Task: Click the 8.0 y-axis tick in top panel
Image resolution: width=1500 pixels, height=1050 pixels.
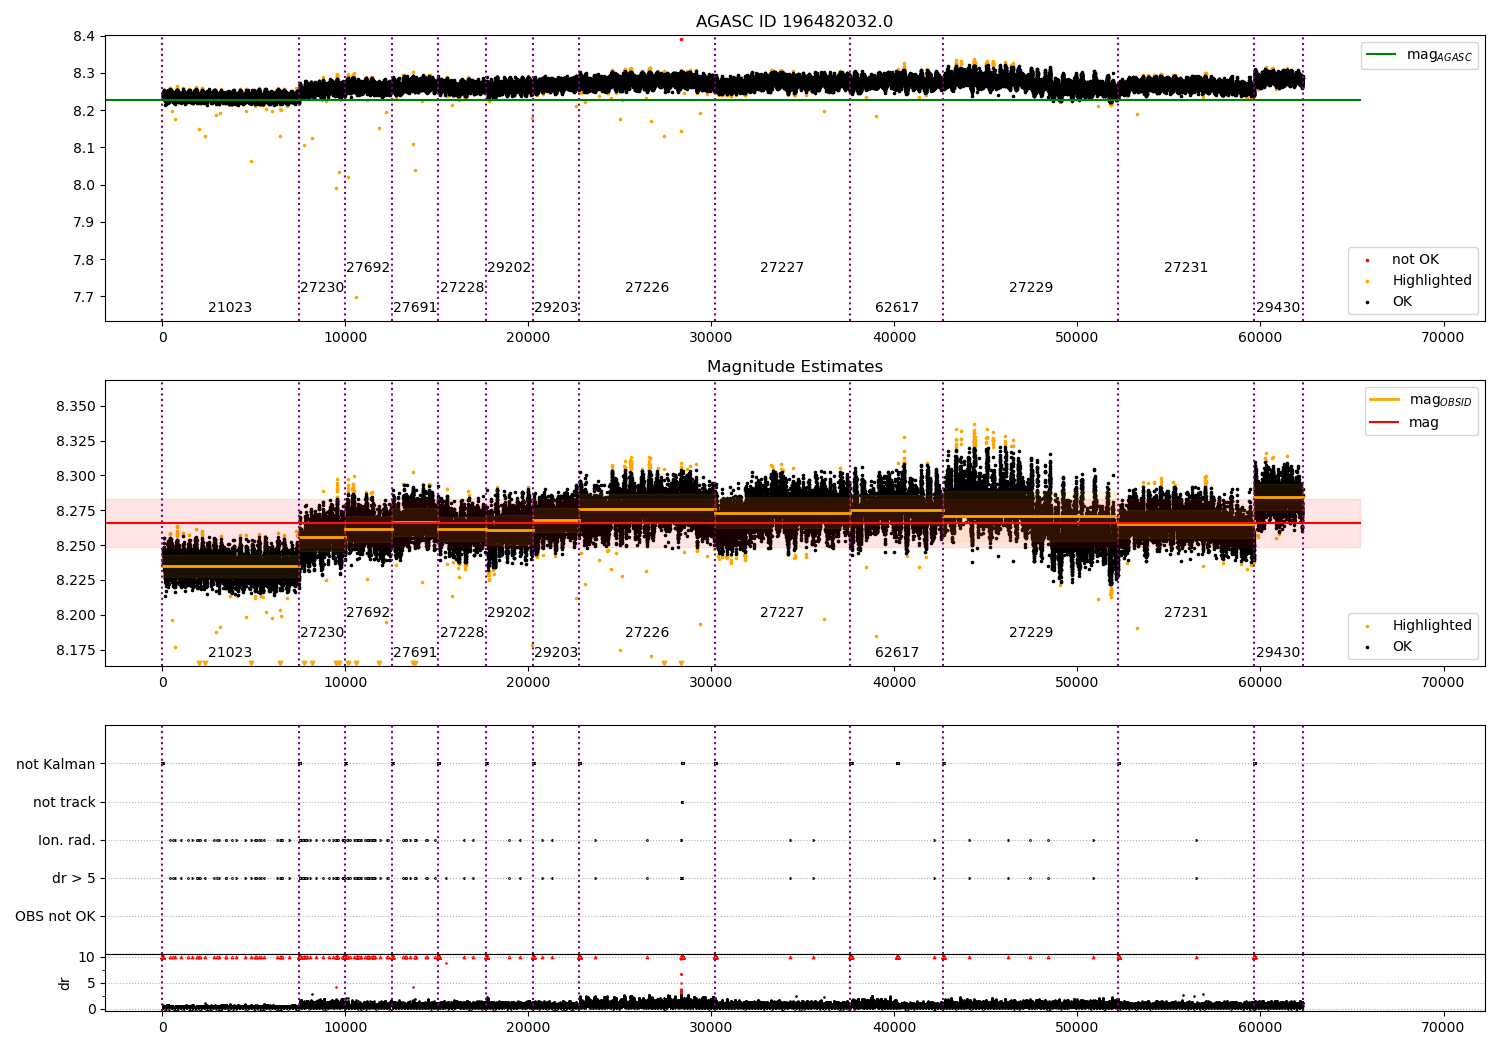Action: [85, 185]
